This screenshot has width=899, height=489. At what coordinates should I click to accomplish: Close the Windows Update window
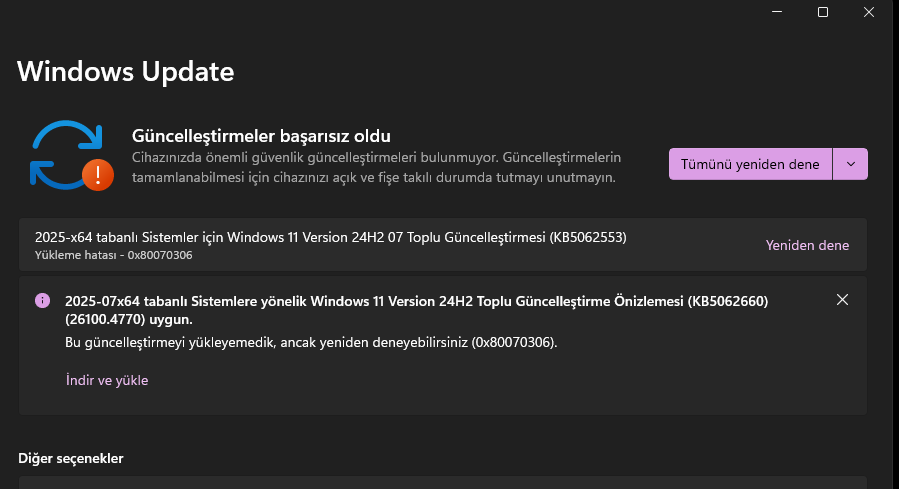click(869, 12)
